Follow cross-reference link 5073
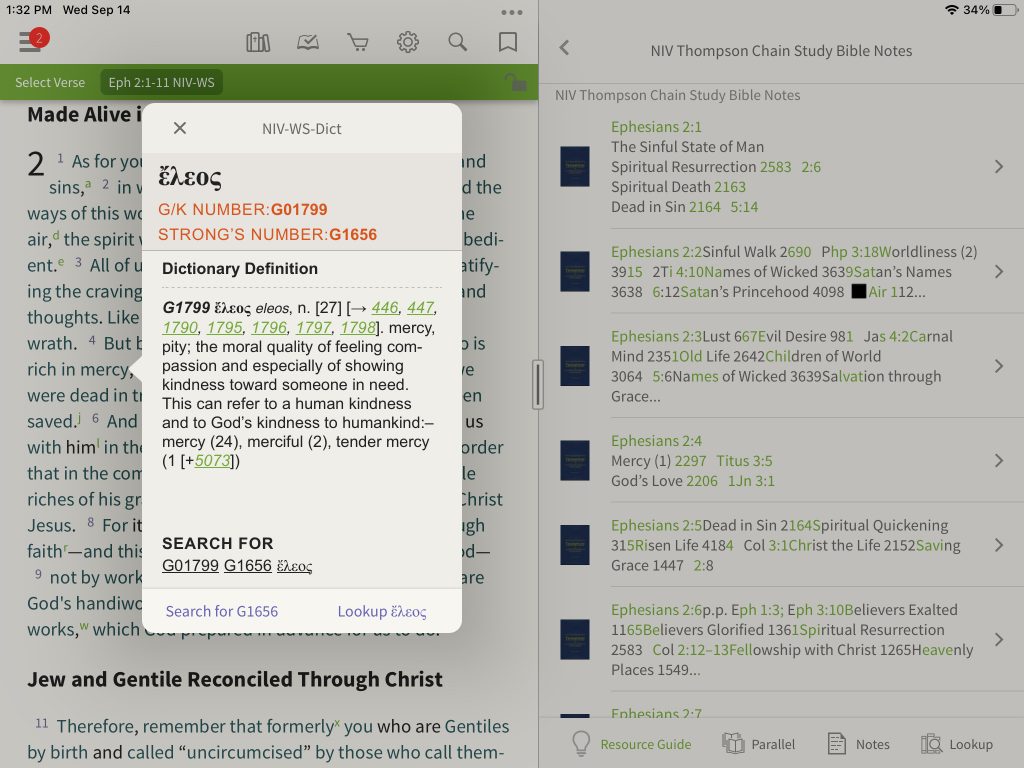 212,460
